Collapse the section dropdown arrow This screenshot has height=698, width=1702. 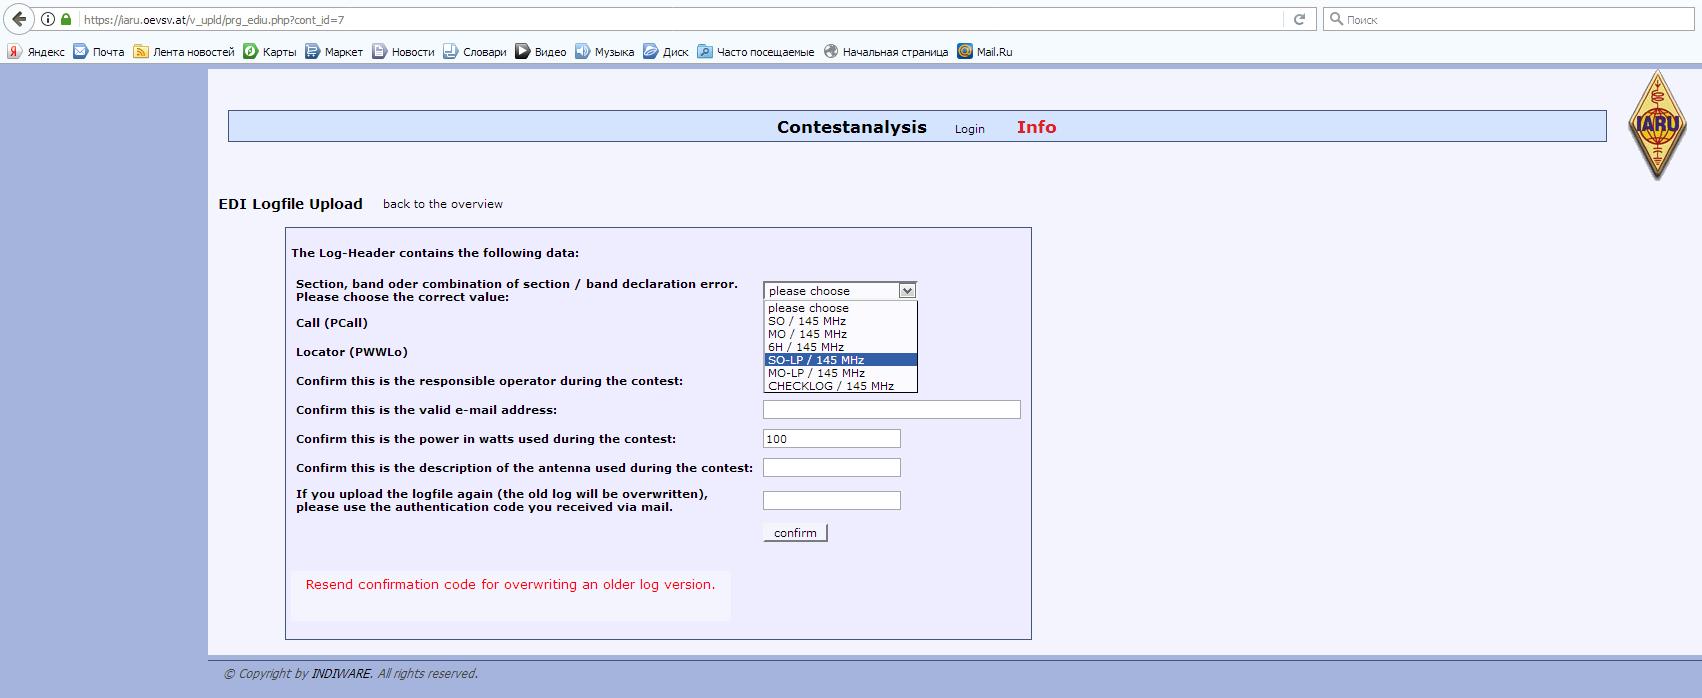click(x=907, y=291)
